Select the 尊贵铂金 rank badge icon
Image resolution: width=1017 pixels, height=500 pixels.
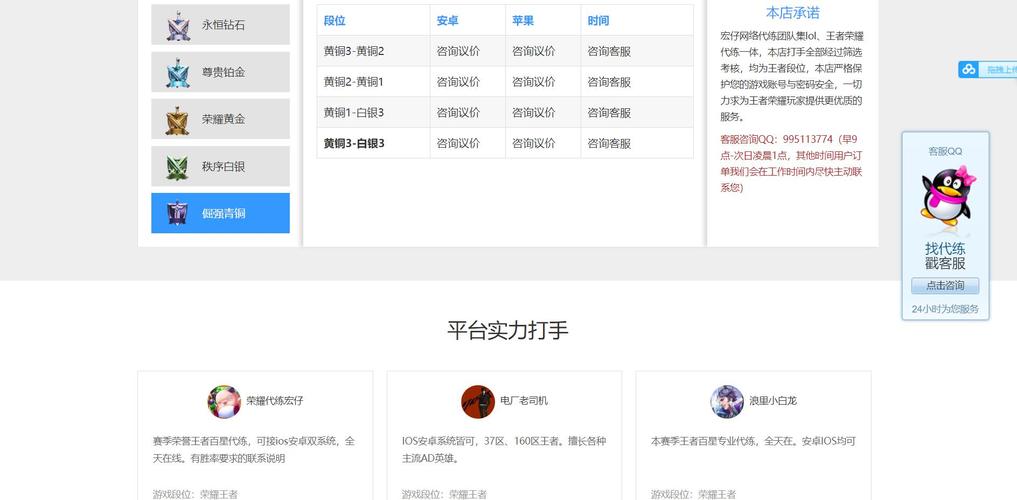coord(178,72)
